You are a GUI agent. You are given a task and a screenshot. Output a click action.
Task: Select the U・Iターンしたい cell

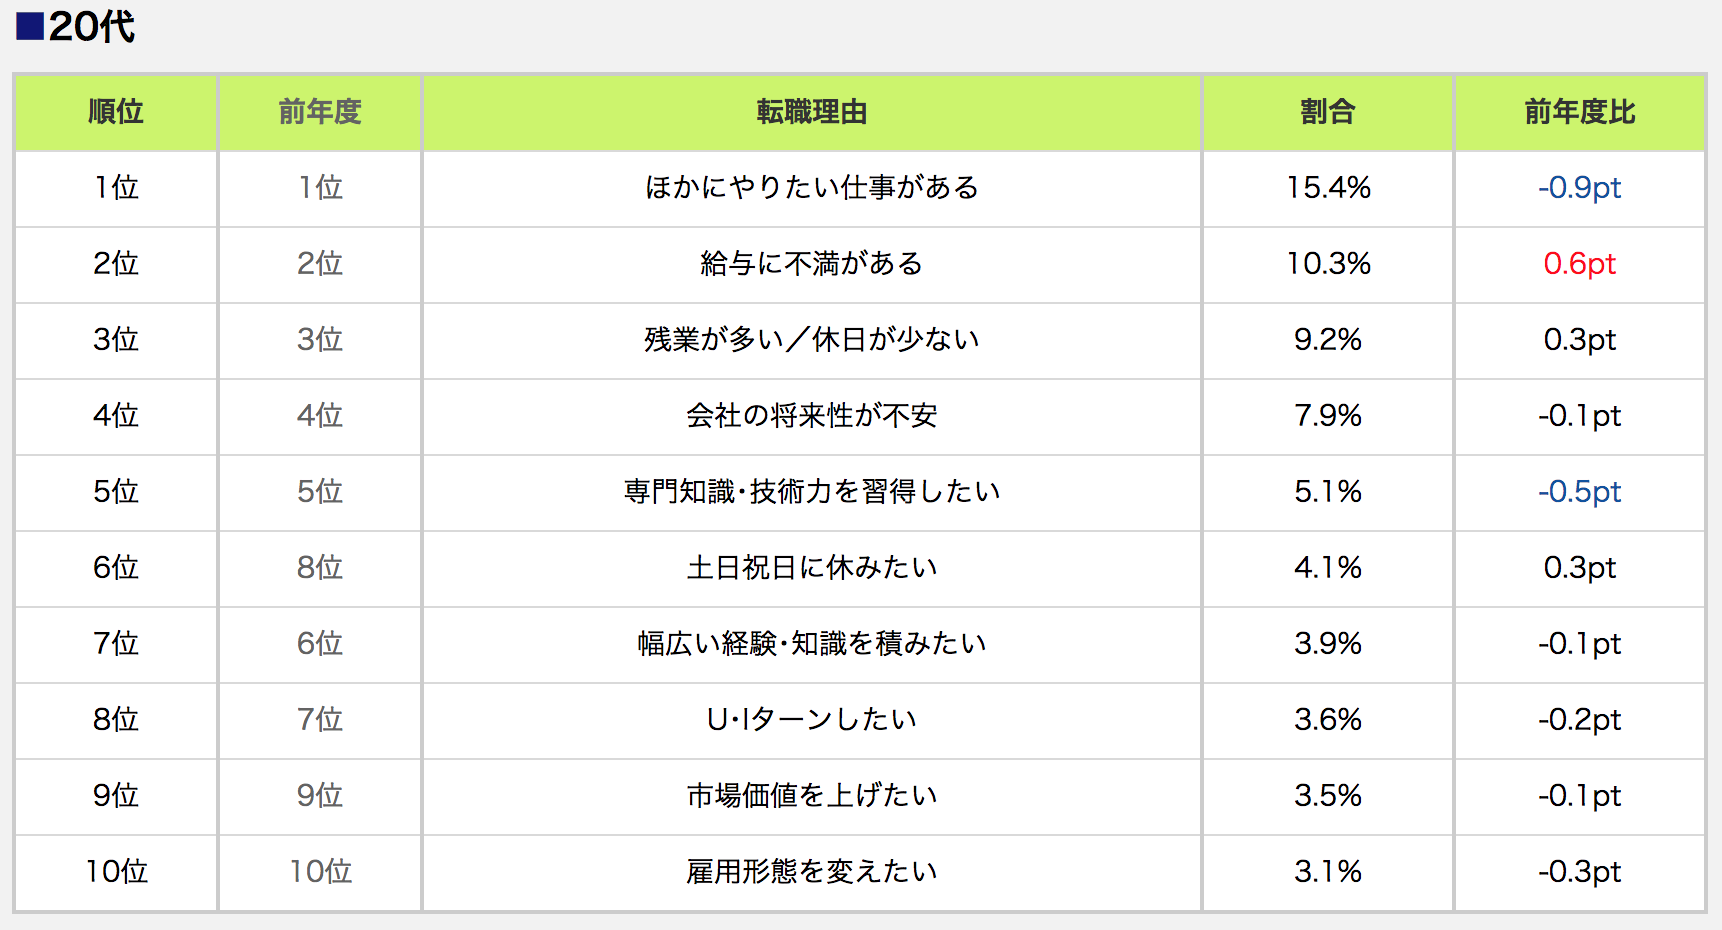pos(811,720)
